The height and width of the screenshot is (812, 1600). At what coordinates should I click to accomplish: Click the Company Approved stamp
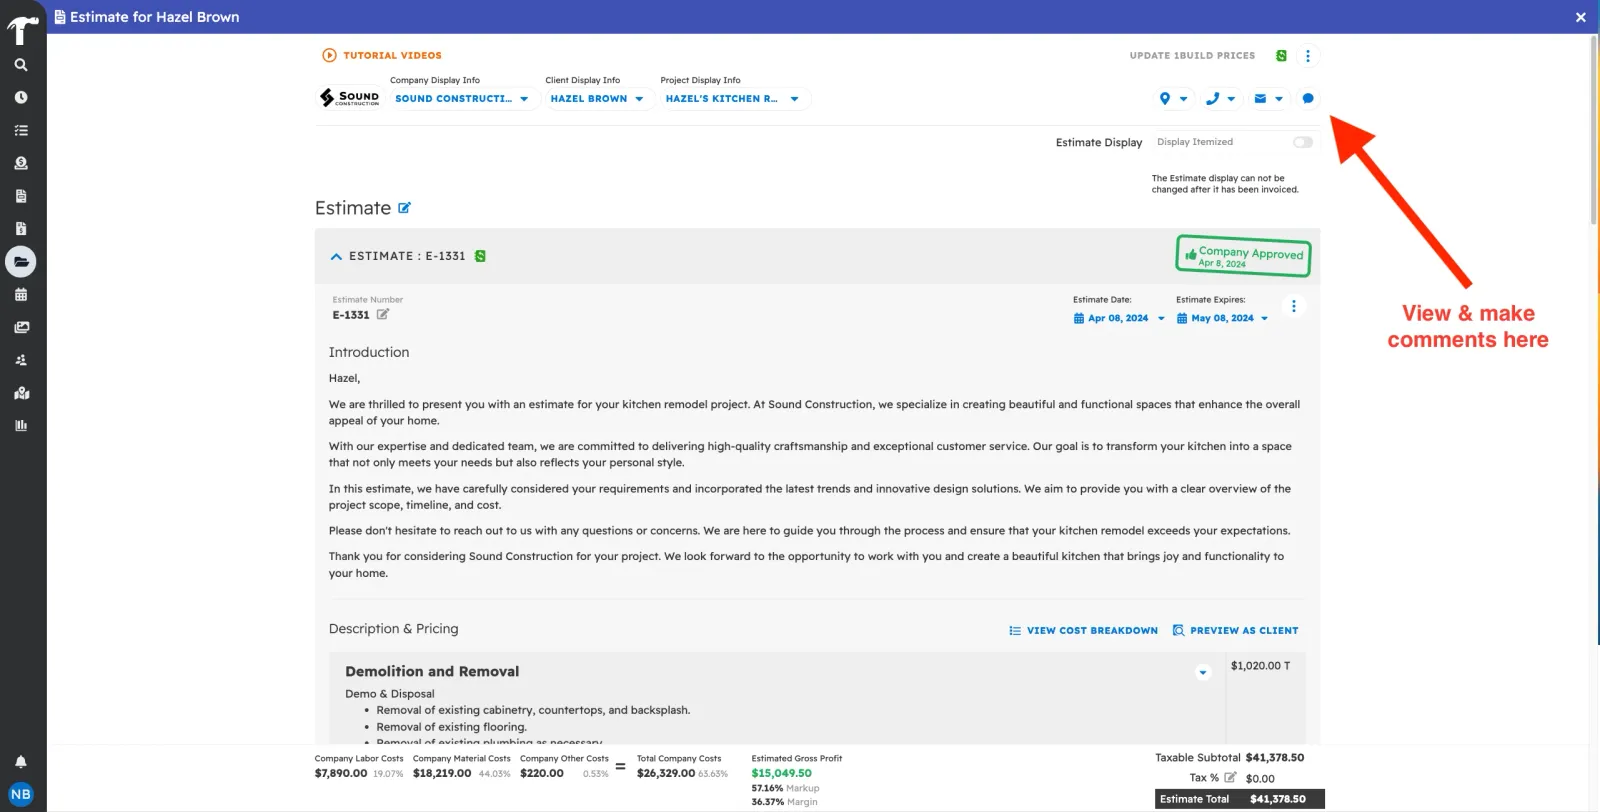click(x=1243, y=256)
